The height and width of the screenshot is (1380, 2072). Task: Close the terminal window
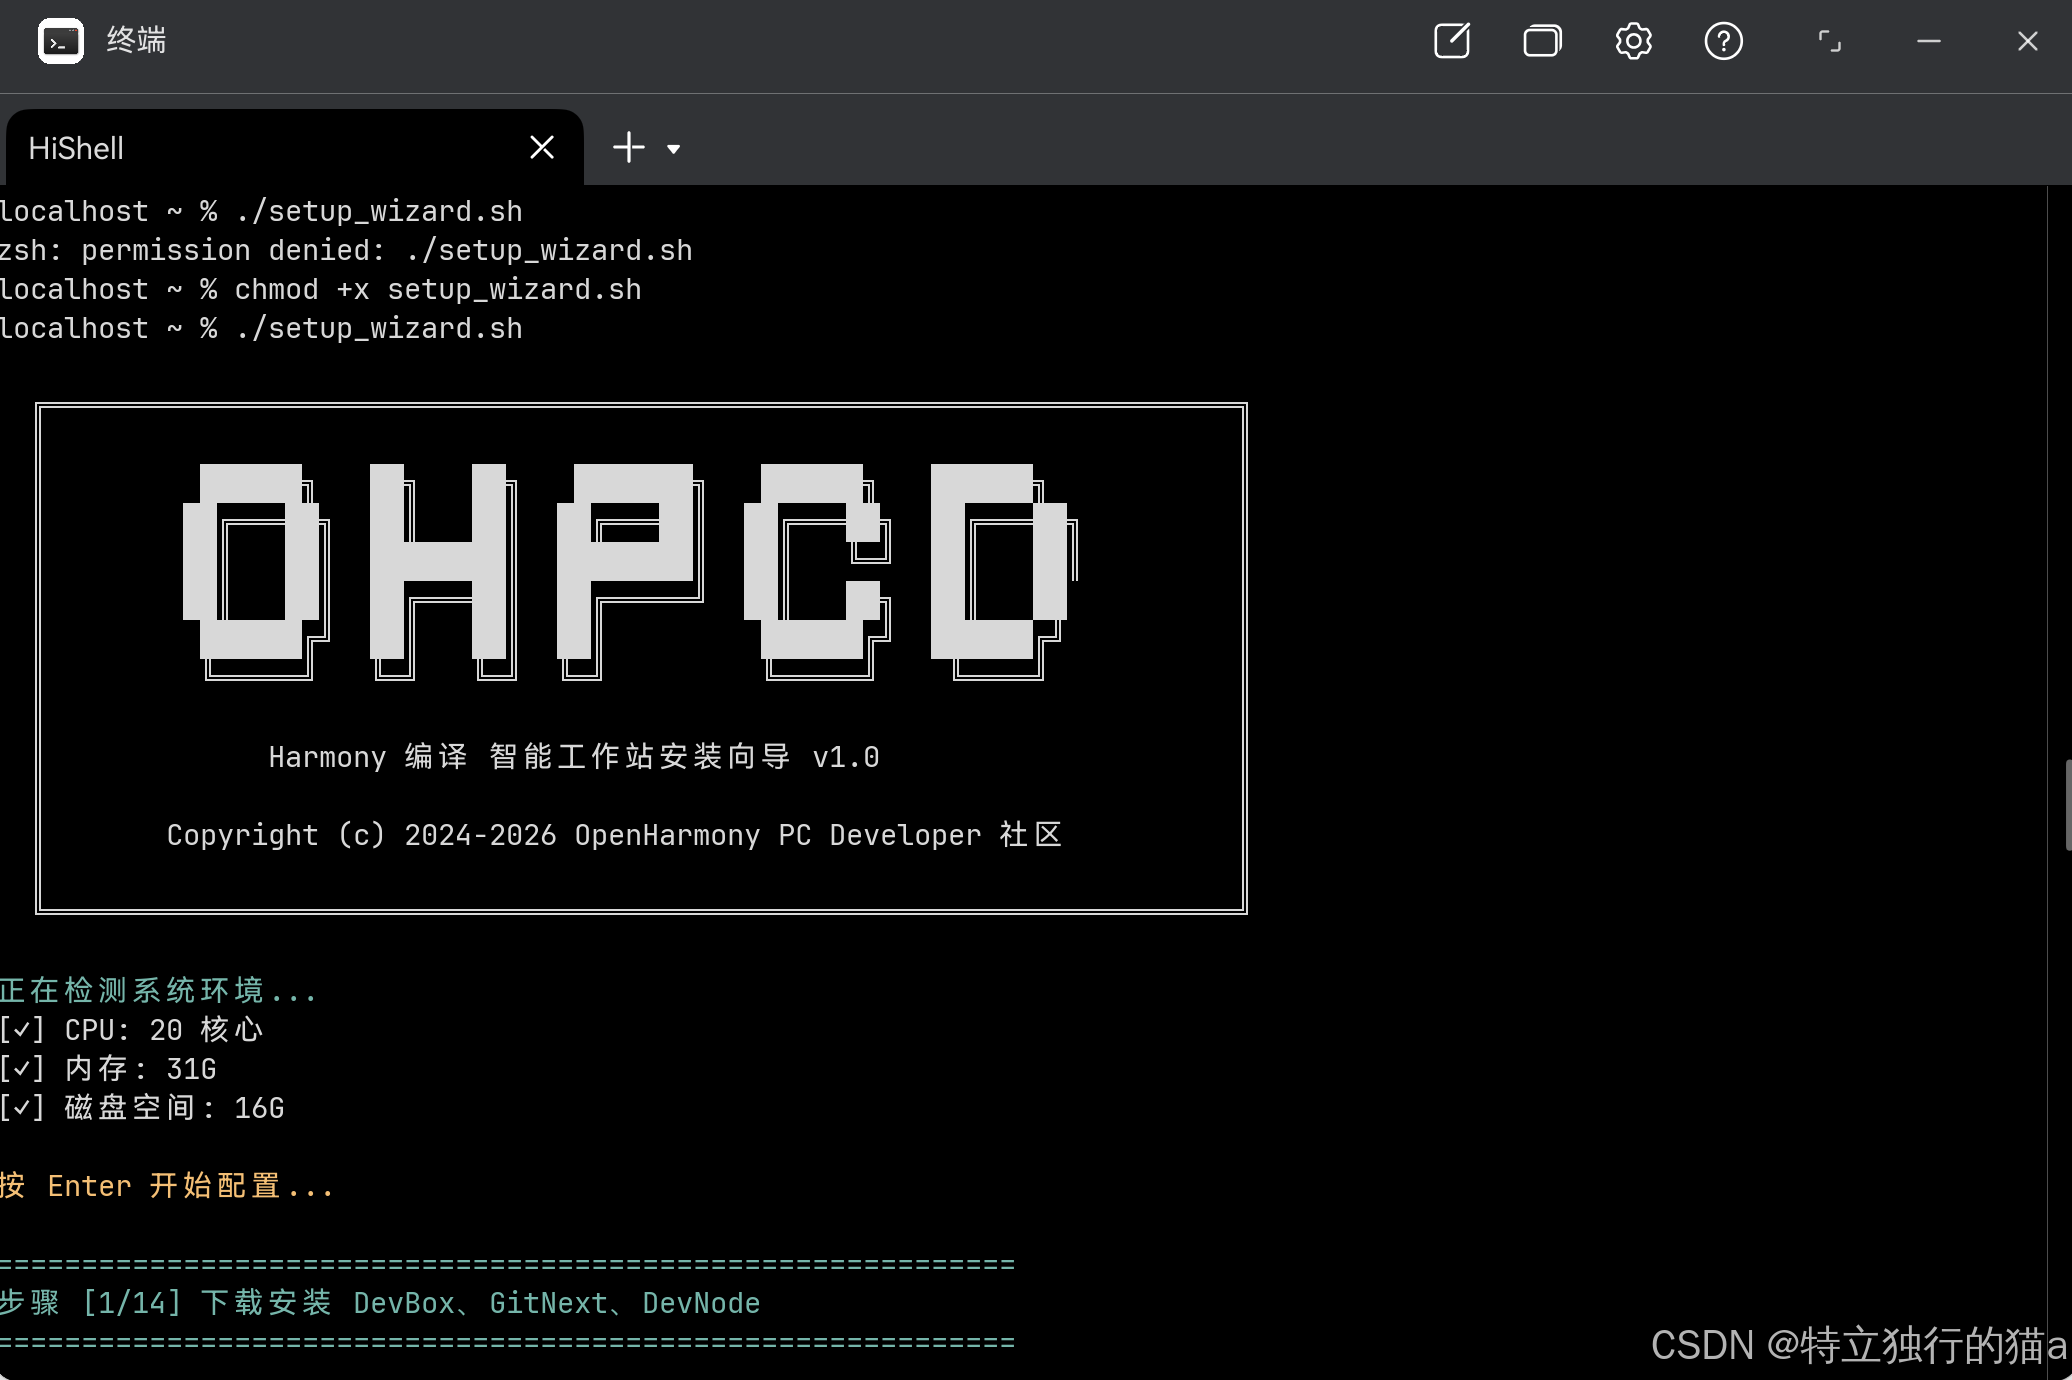click(x=2028, y=41)
